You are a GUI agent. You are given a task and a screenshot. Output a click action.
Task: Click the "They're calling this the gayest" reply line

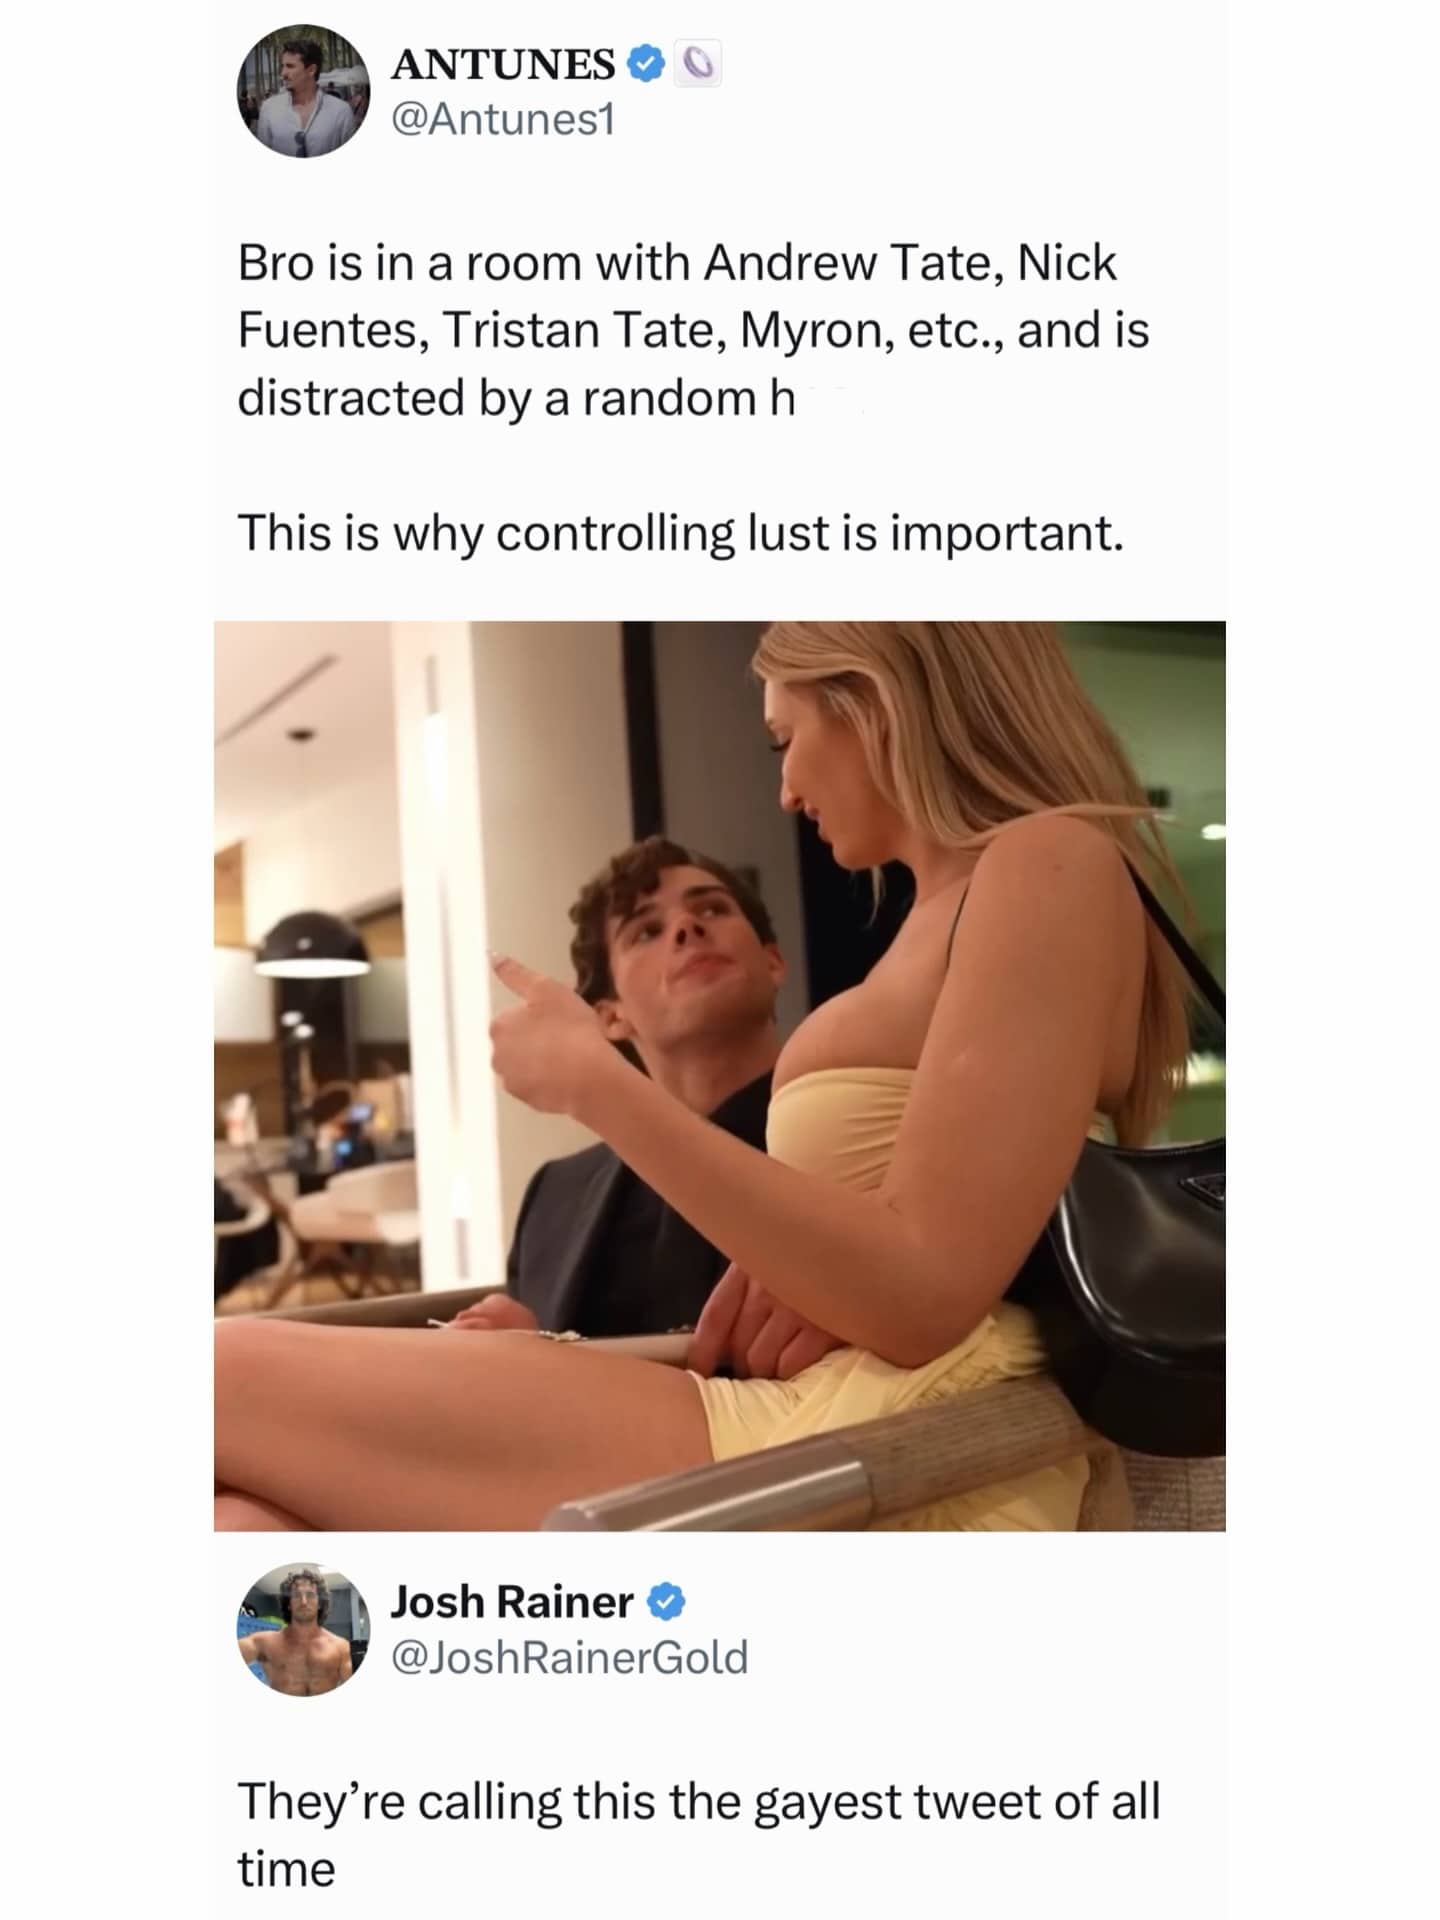tap(698, 1802)
